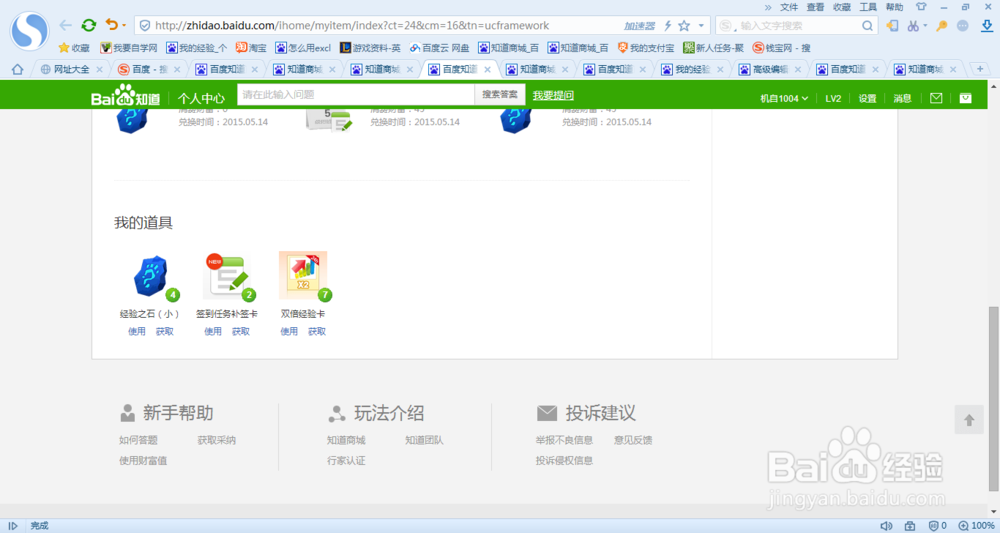
Task: Open 如何答题 help link
Action: [138, 440]
